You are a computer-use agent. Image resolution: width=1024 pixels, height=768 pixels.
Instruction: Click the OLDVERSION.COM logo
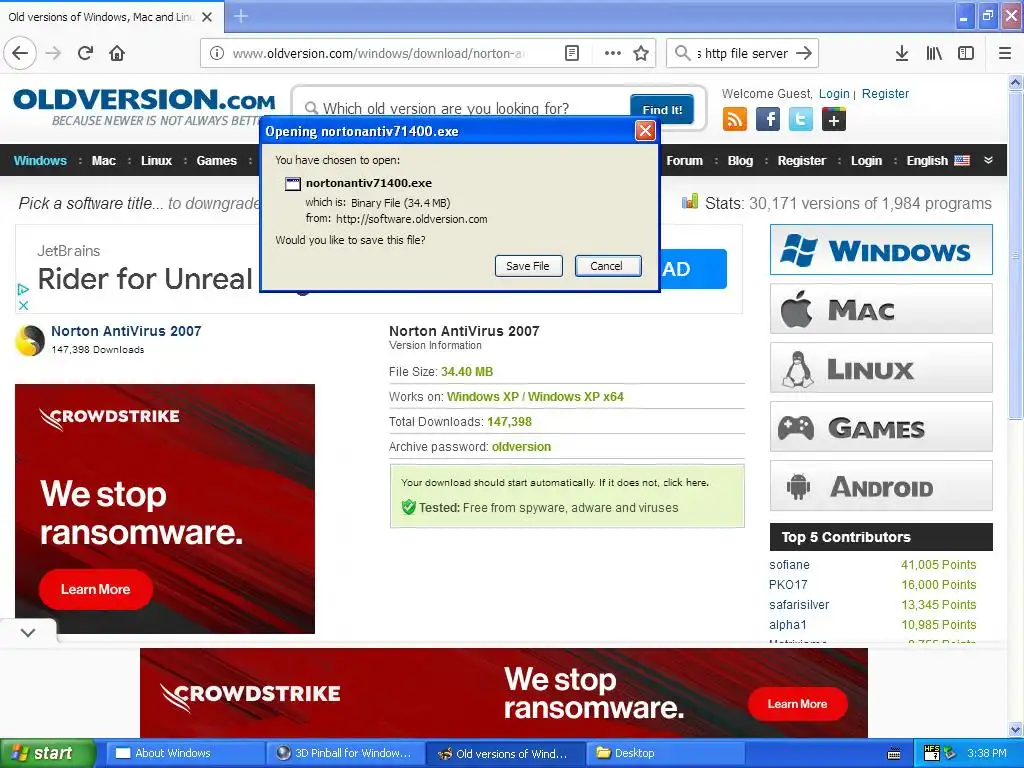coord(144,106)
